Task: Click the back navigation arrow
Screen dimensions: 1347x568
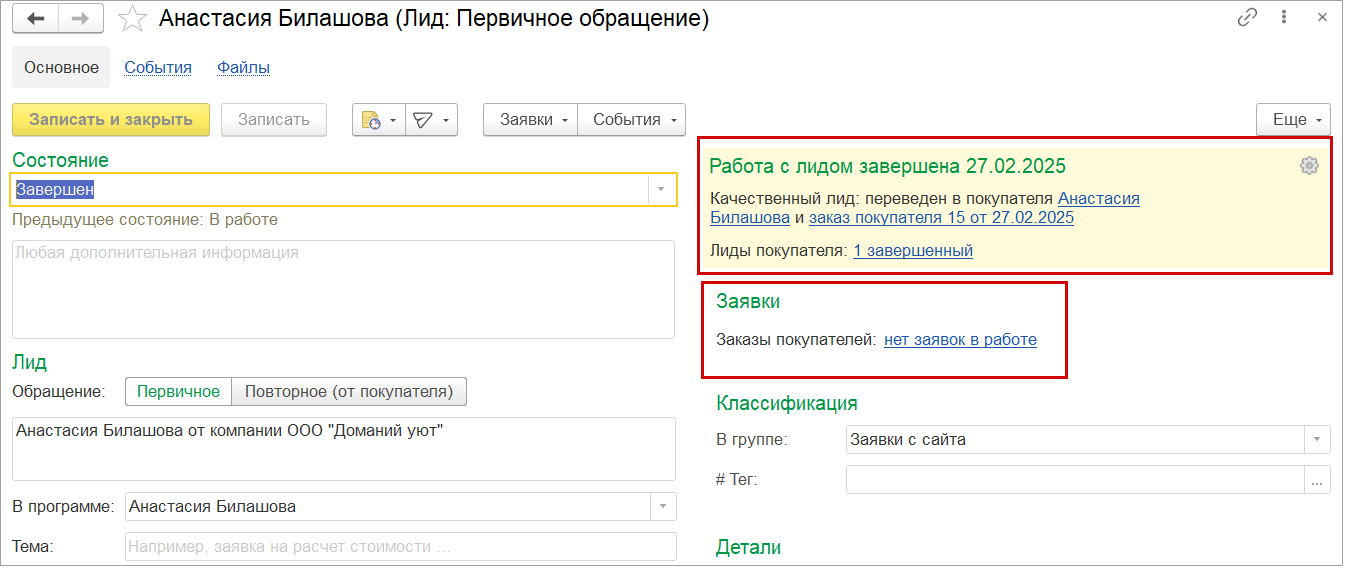Action: [x=36, y=19]
